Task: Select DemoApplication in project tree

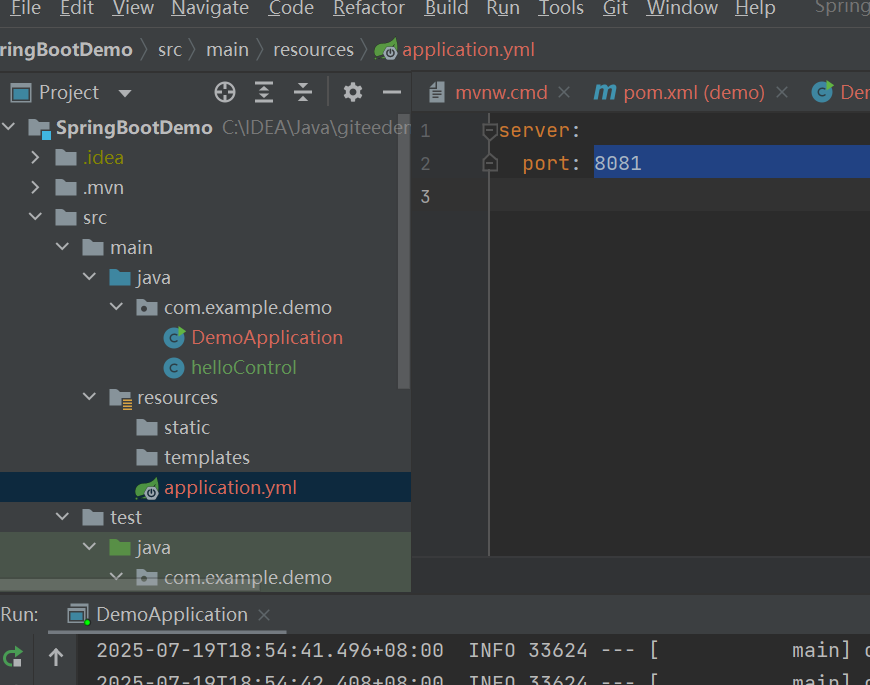Action: [267, 337]
